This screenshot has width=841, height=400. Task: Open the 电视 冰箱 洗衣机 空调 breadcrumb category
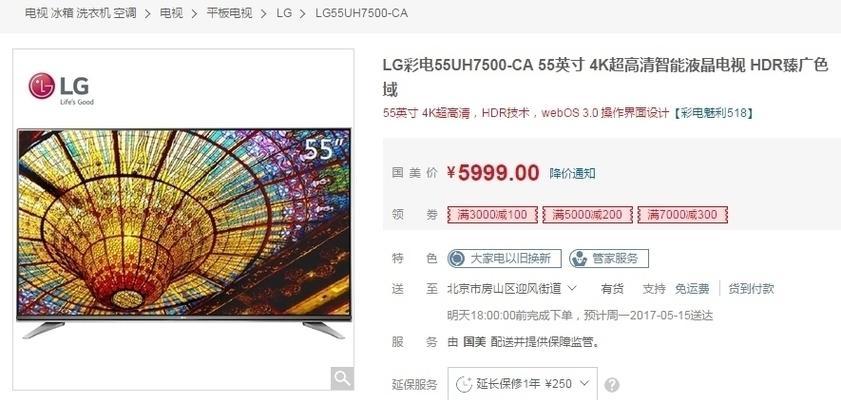[80, 13]
